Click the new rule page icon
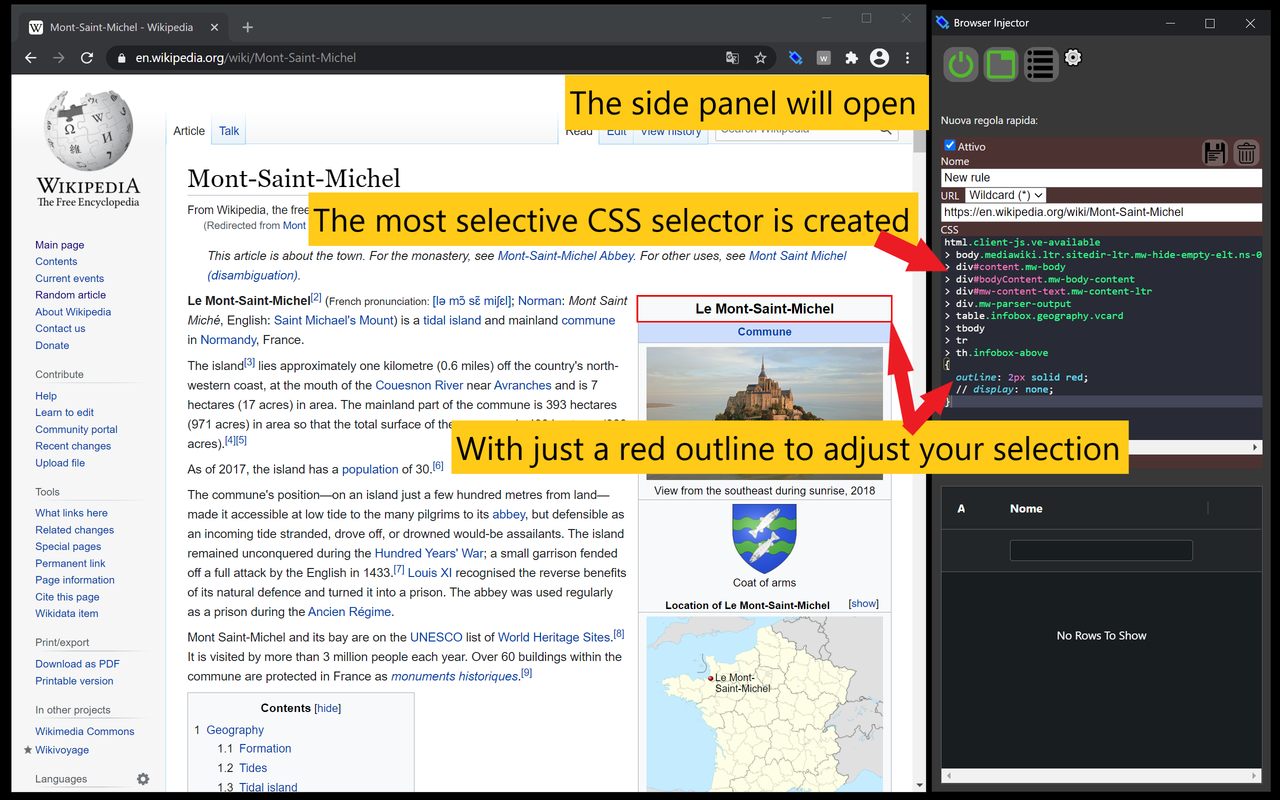 click(1000, 63)
